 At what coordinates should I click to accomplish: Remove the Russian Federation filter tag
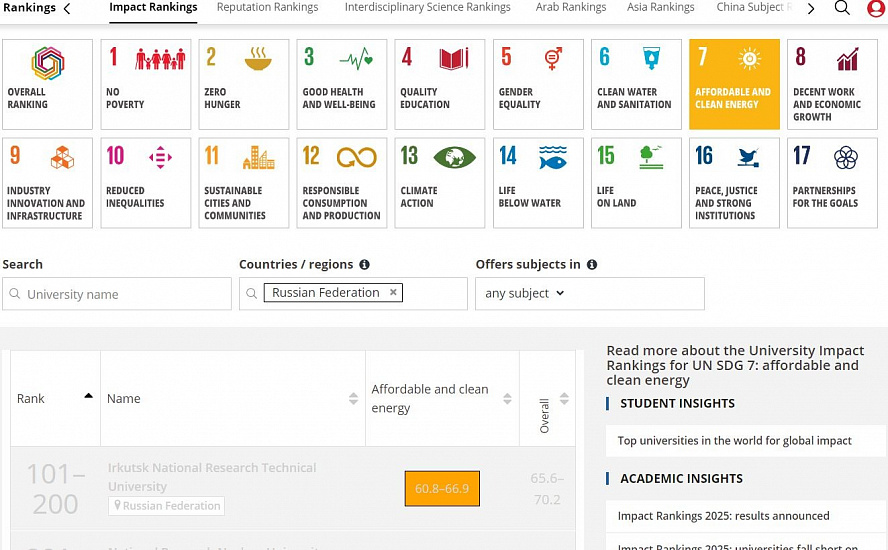(393, 292)
